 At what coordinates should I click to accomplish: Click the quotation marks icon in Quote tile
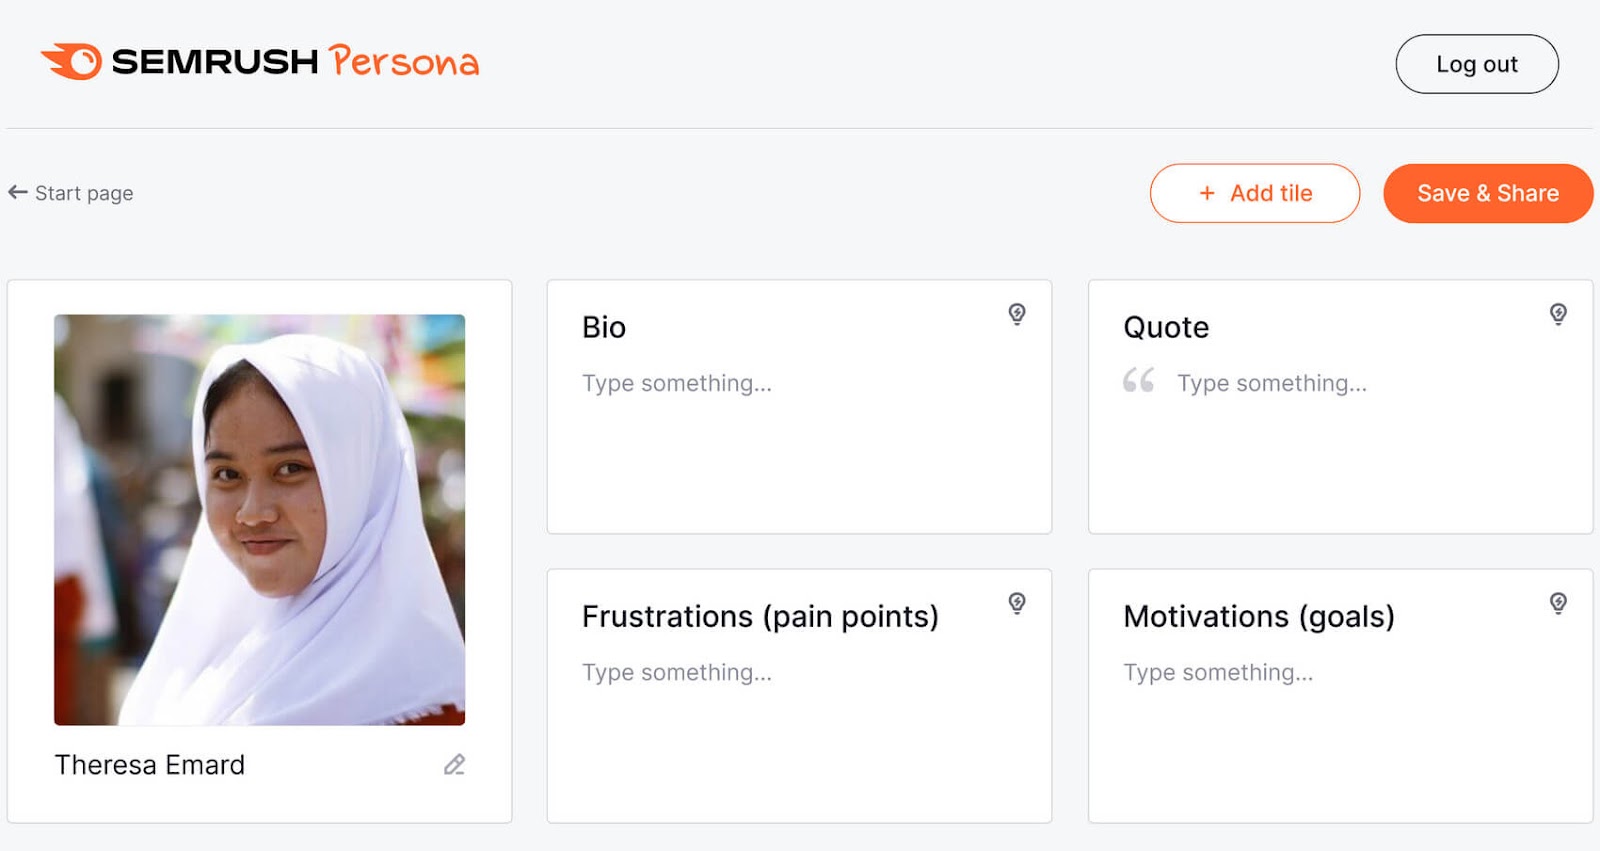(x=1138, y=381)
